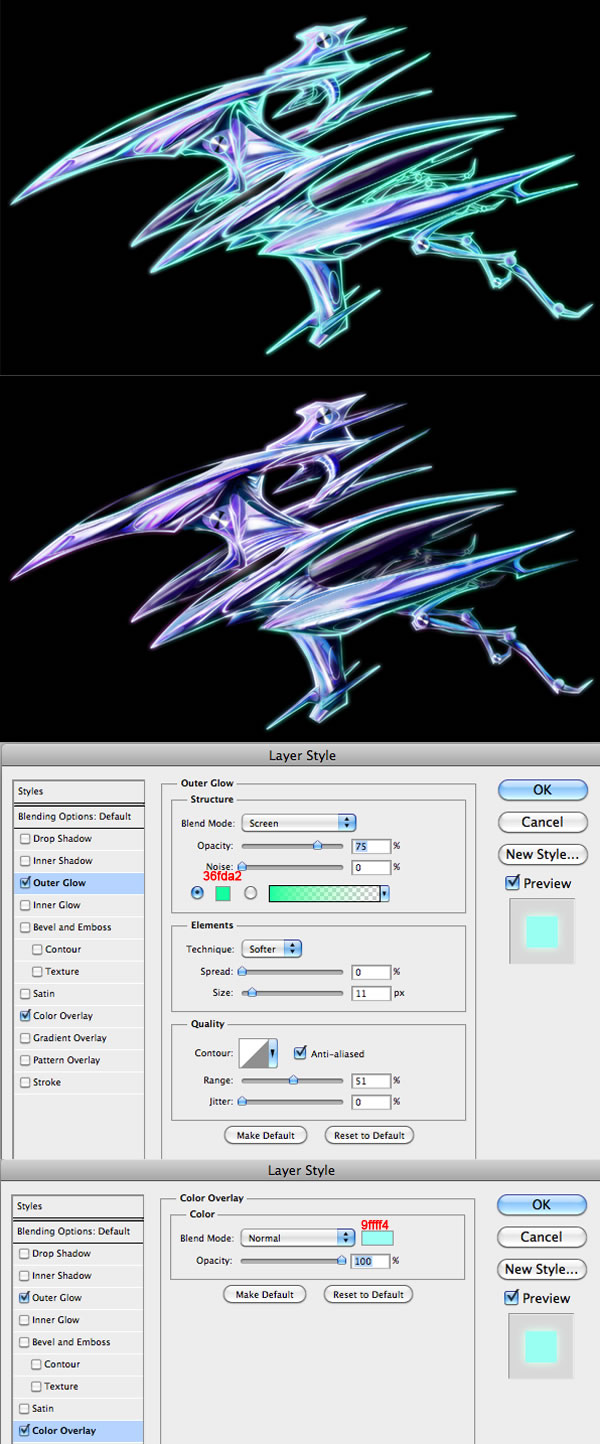Click Cancel in the Color Overlay settings dialog
The width and height of the screenshot is (600, 1444).
(x=541, y=1237)
